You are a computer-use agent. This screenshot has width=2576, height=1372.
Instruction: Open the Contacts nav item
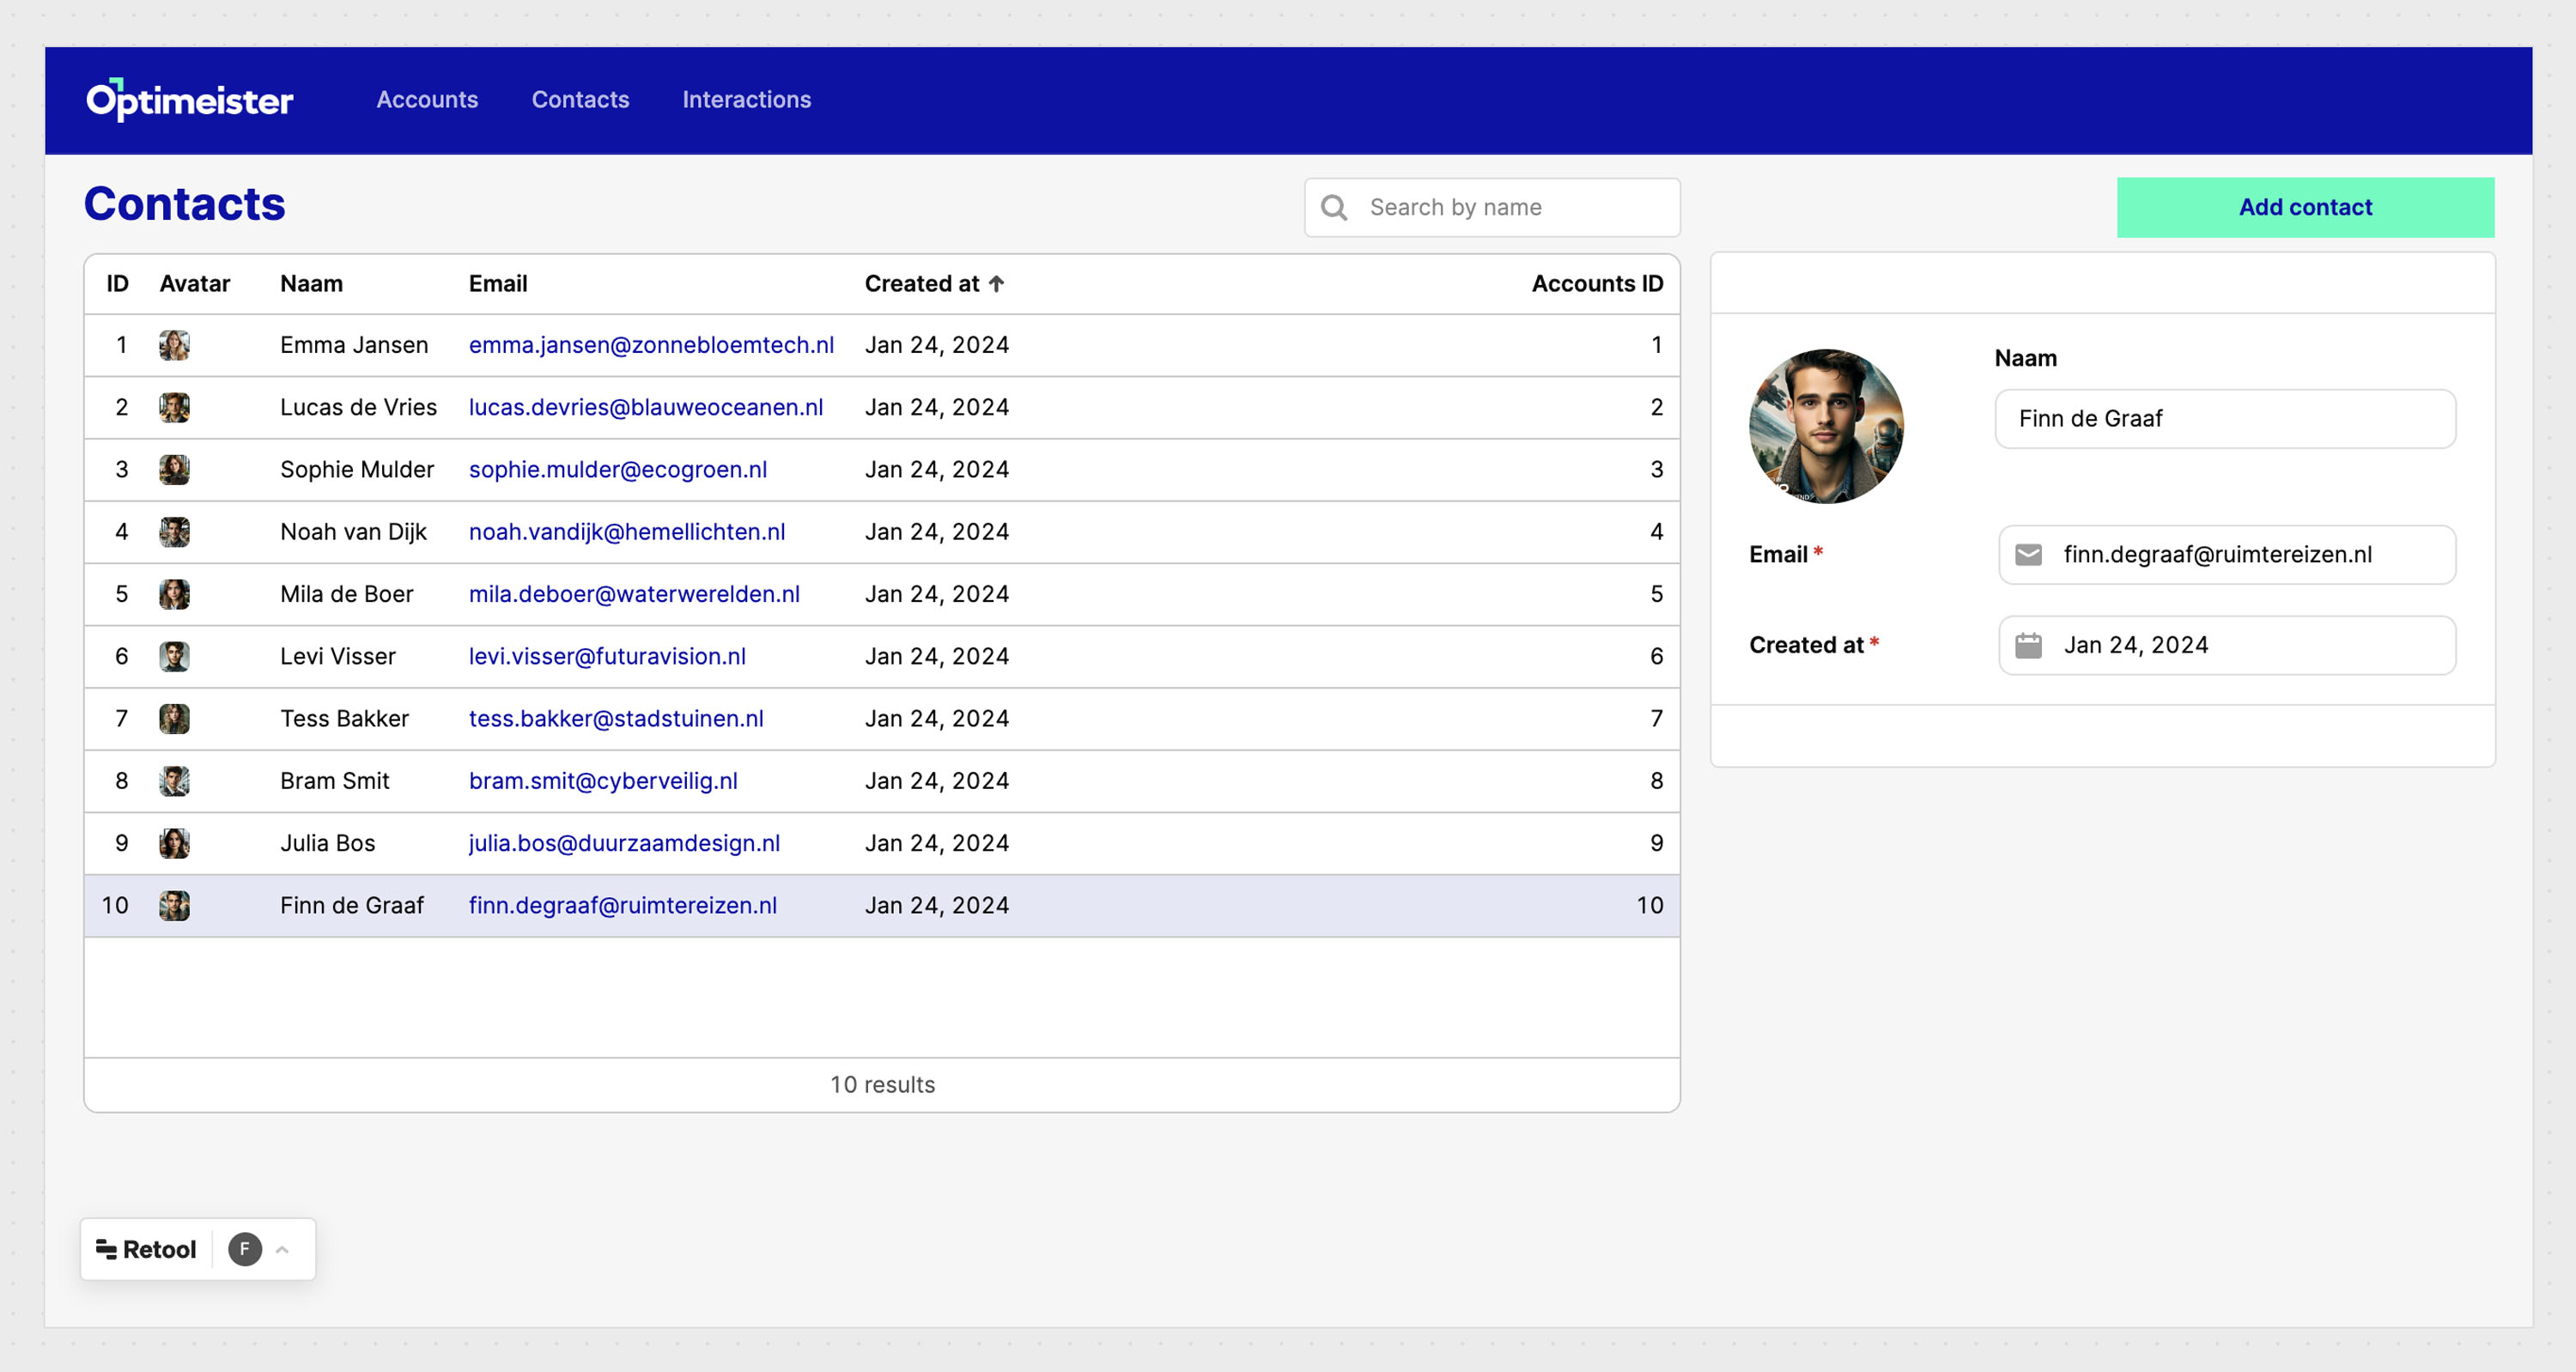tap(580, 100)
